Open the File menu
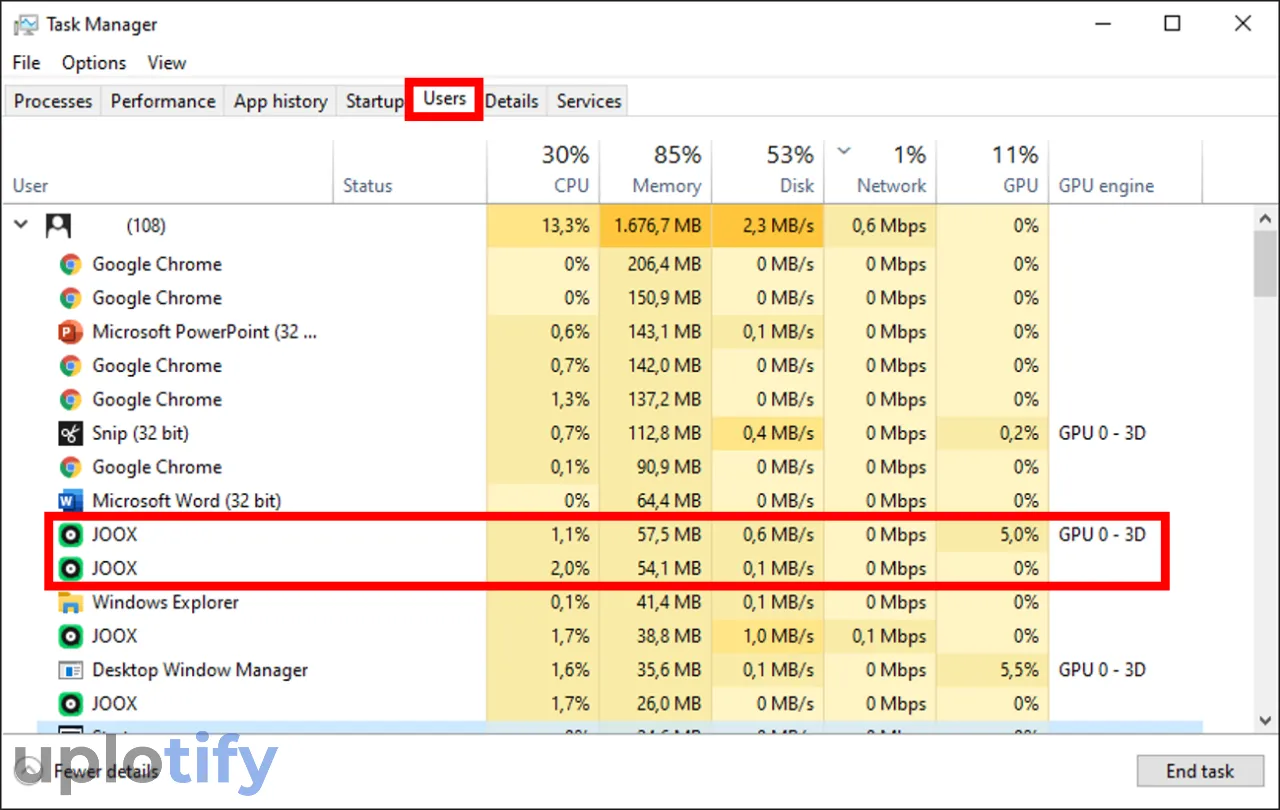 click(x=26, y=62)
